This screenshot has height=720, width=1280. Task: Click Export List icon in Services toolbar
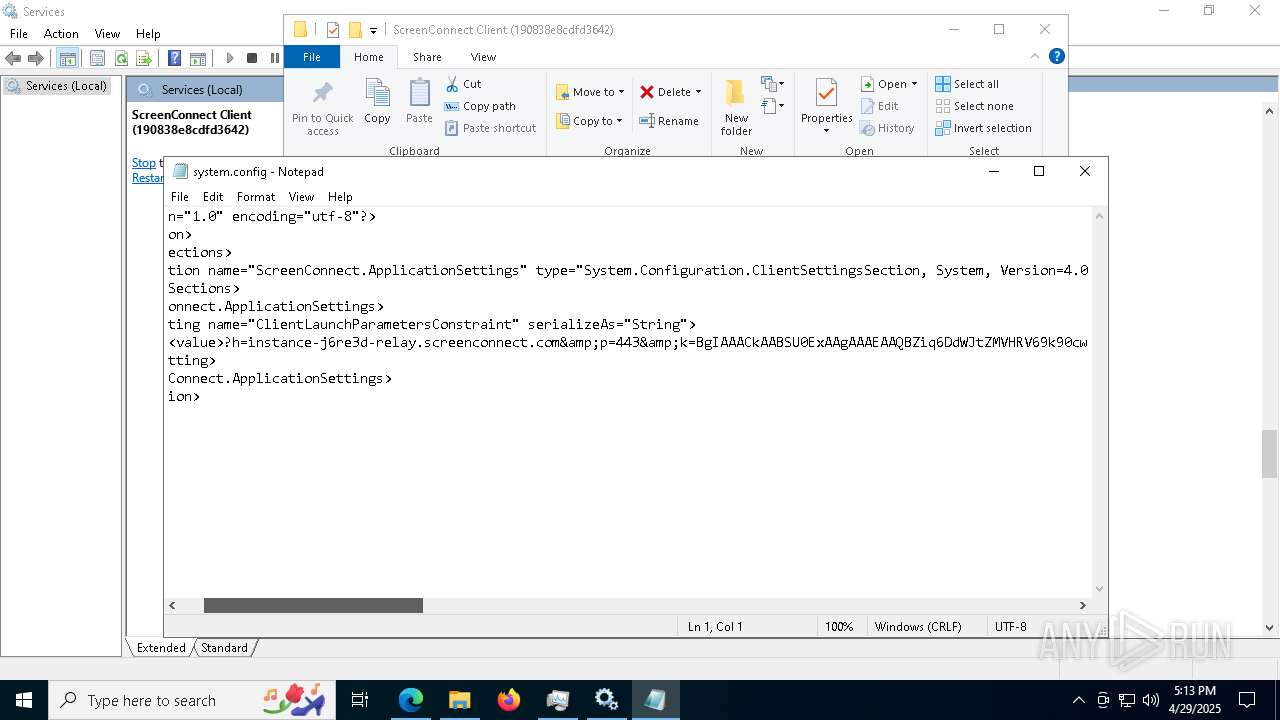[144, 59]
